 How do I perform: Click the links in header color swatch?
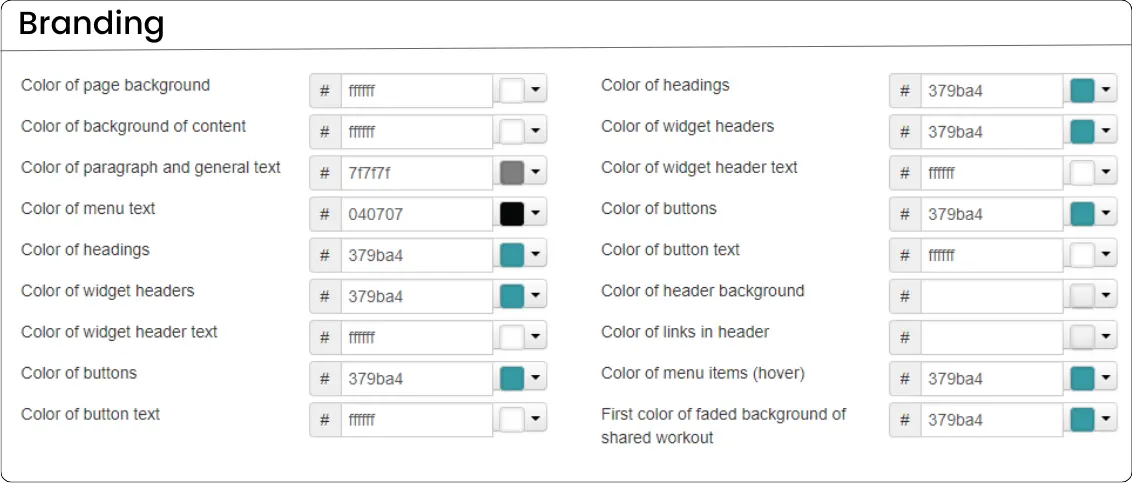pos(1081,337)
